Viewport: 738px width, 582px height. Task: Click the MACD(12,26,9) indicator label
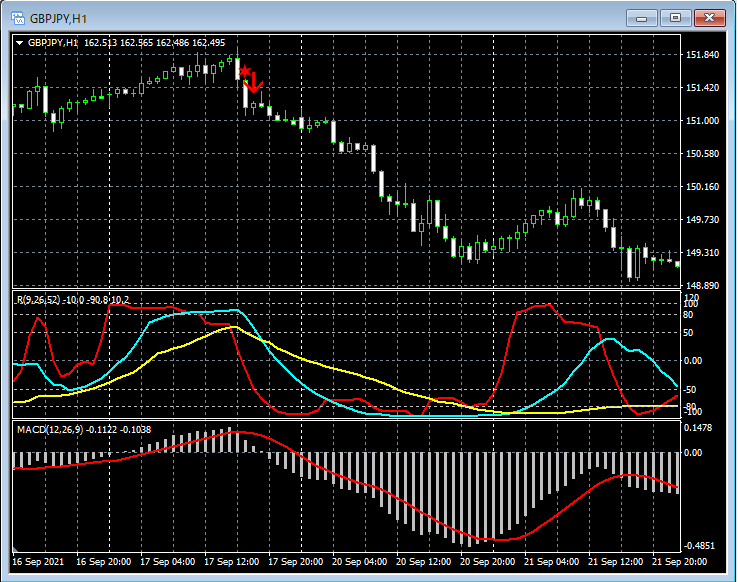84,430
